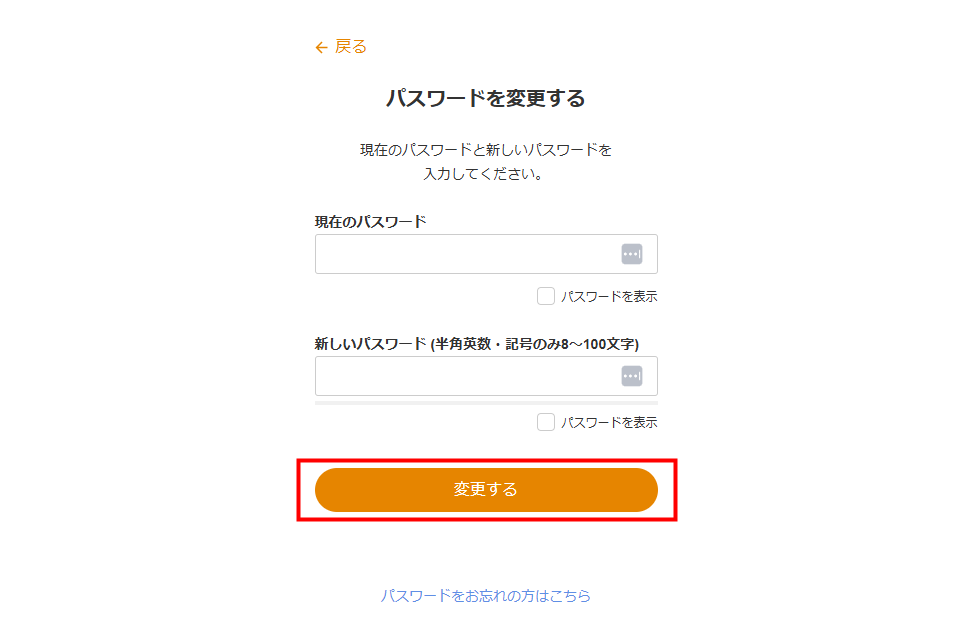Click the 入力してください。 instruction text
Viewport: 979px width, 628px height.
[x=485, y=174]
